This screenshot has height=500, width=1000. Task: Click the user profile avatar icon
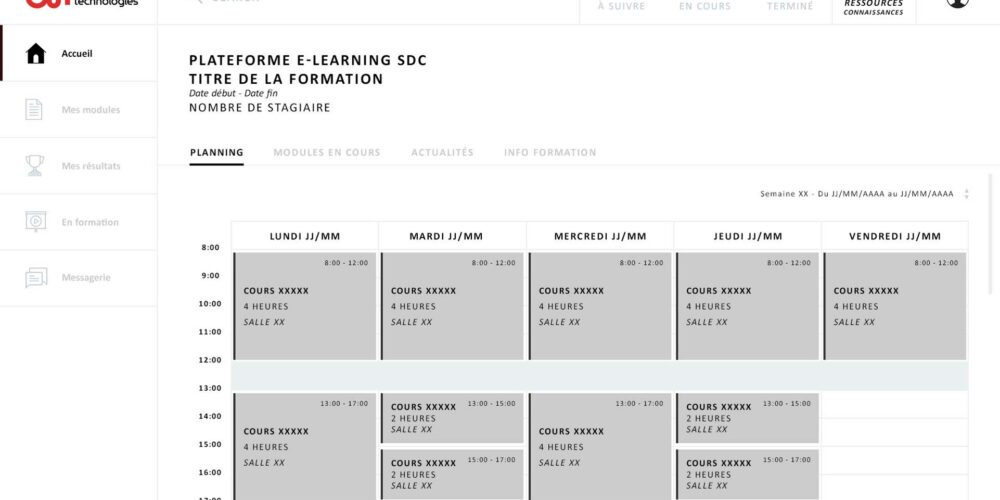(x=957, y=3)
